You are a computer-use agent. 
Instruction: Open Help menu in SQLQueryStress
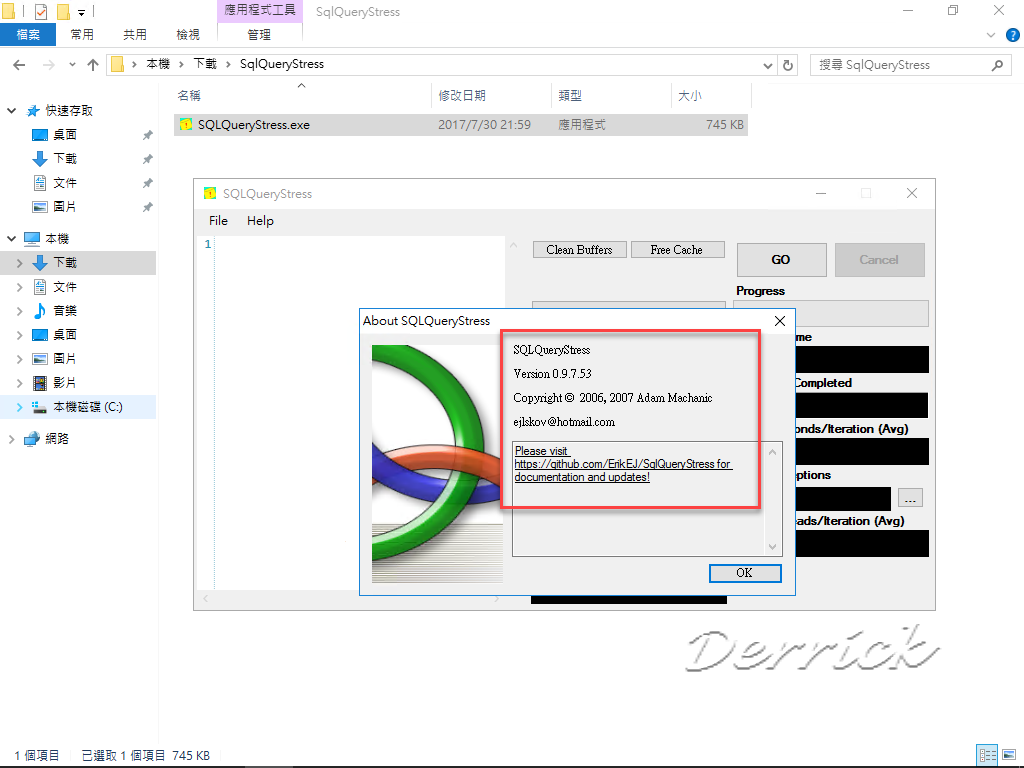pyautogui.click(x=260, y=221)
